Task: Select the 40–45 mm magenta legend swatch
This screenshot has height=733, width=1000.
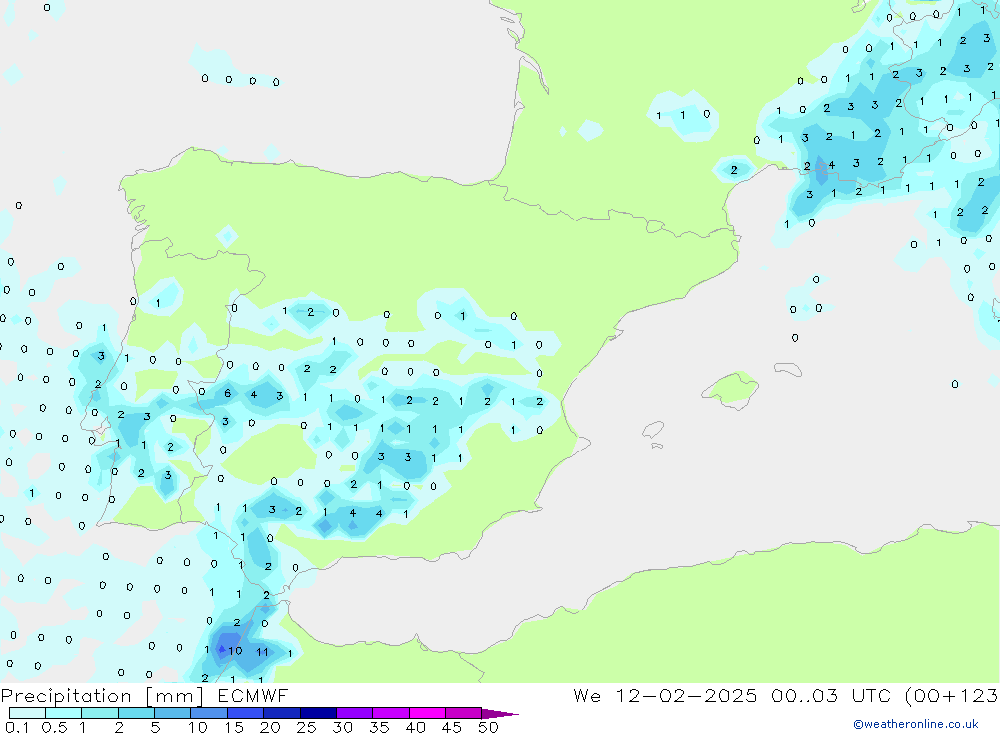Action: click(x=427, y=713)
